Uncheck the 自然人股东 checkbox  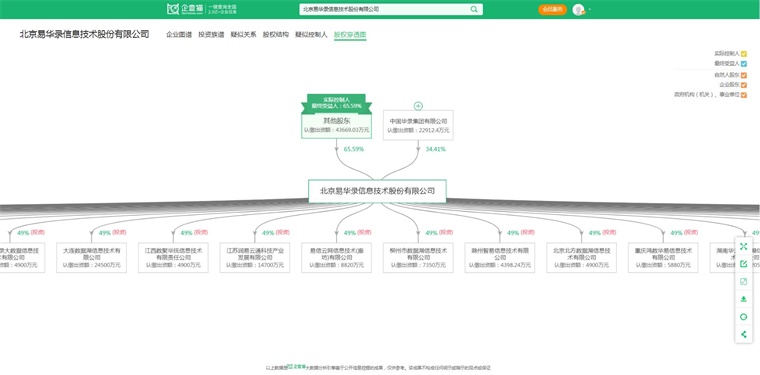744,75
